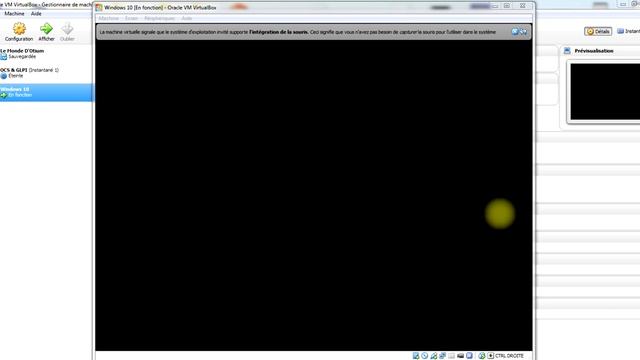This screenshot has width=640, height=360.
Task: Click the Prévisualisation monitor icon
Action: (x=567, y=51)
